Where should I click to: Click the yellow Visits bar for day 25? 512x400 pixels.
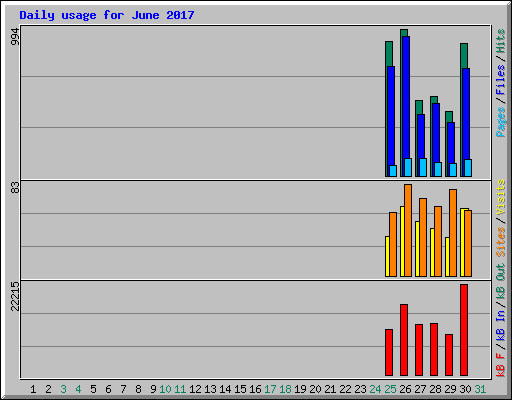coord(387,256)
